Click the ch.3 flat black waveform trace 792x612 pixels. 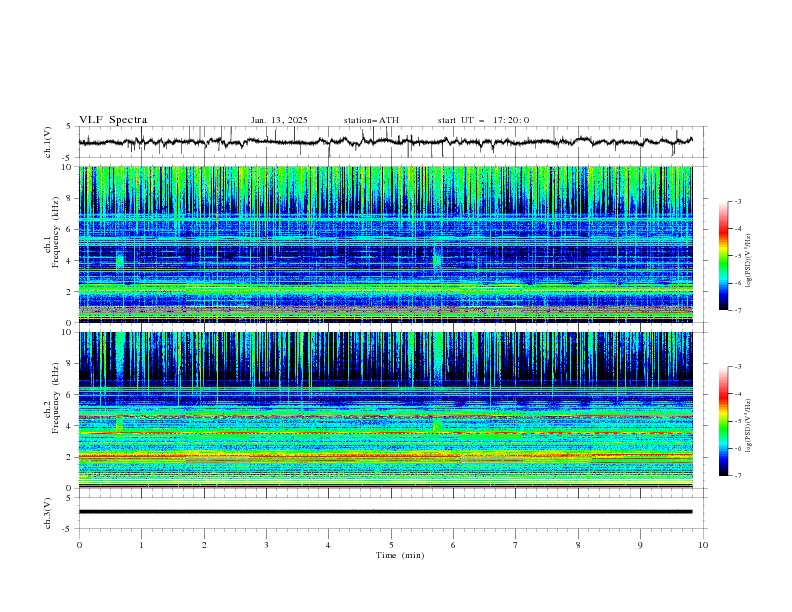point(385,512)
